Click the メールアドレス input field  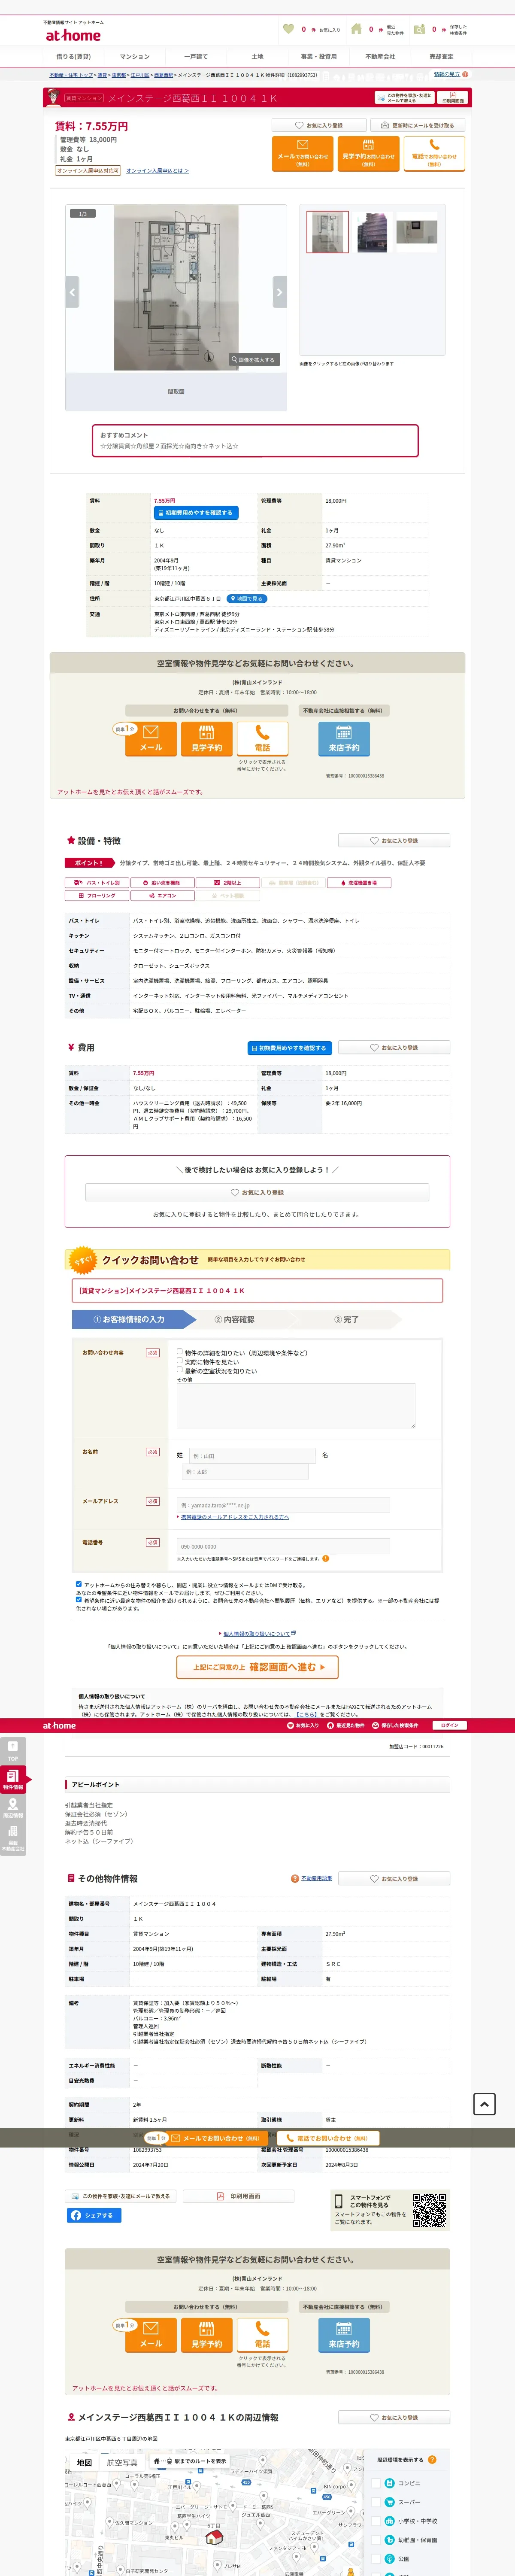coord(283,1504)
